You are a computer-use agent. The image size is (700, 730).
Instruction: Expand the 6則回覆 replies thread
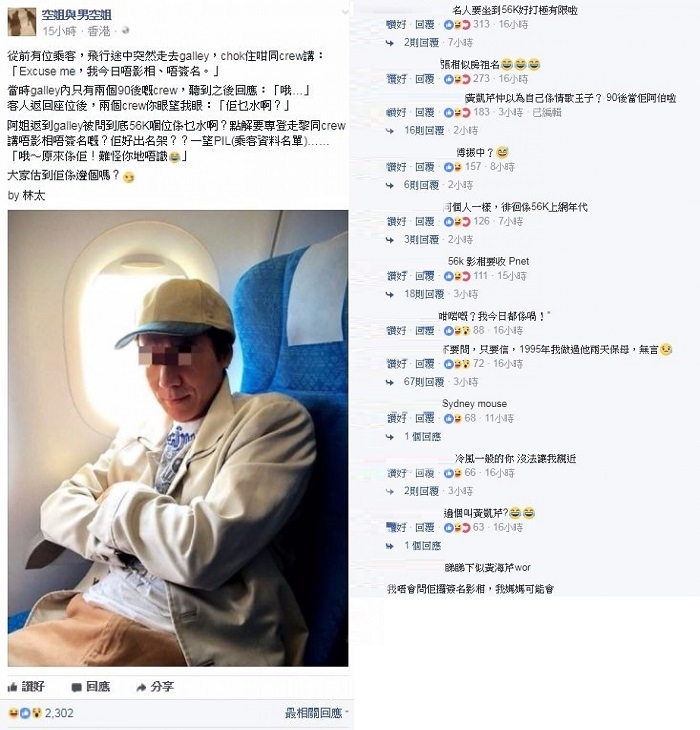[x=421, y=185]
